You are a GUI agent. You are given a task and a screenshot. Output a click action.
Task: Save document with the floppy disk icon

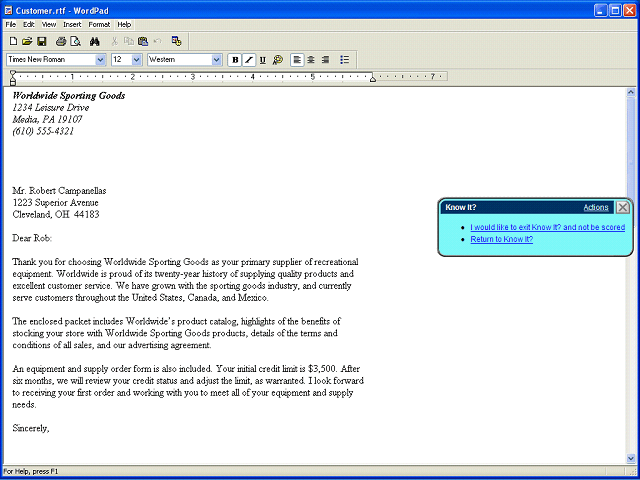click(x=42, y=41)
